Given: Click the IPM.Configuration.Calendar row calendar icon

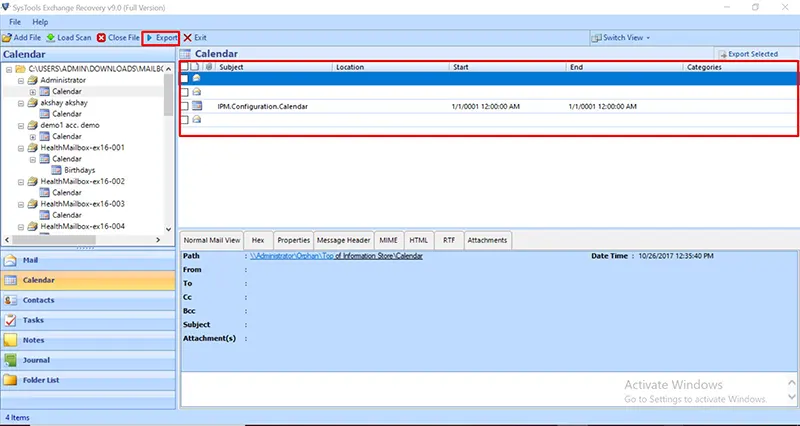Looking at the screenshot, I should (196, 106).
